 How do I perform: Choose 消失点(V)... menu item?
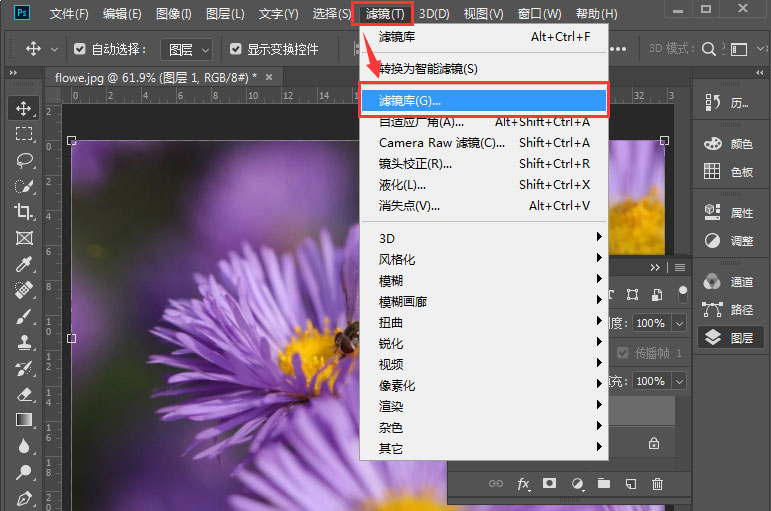[x=484, y=206]
